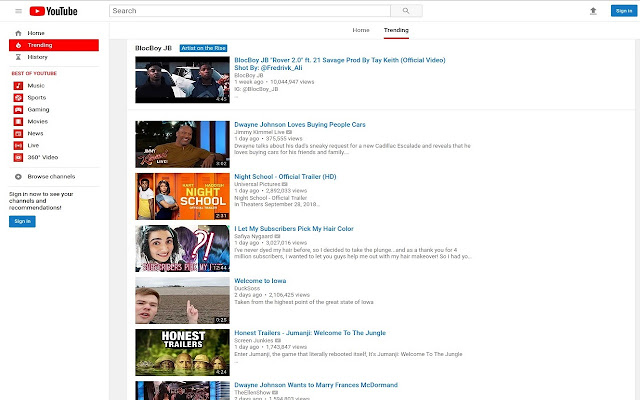The width and height of the screenshot is (640, 400).
Task: Click the Sports category icon
Action: 18,98
